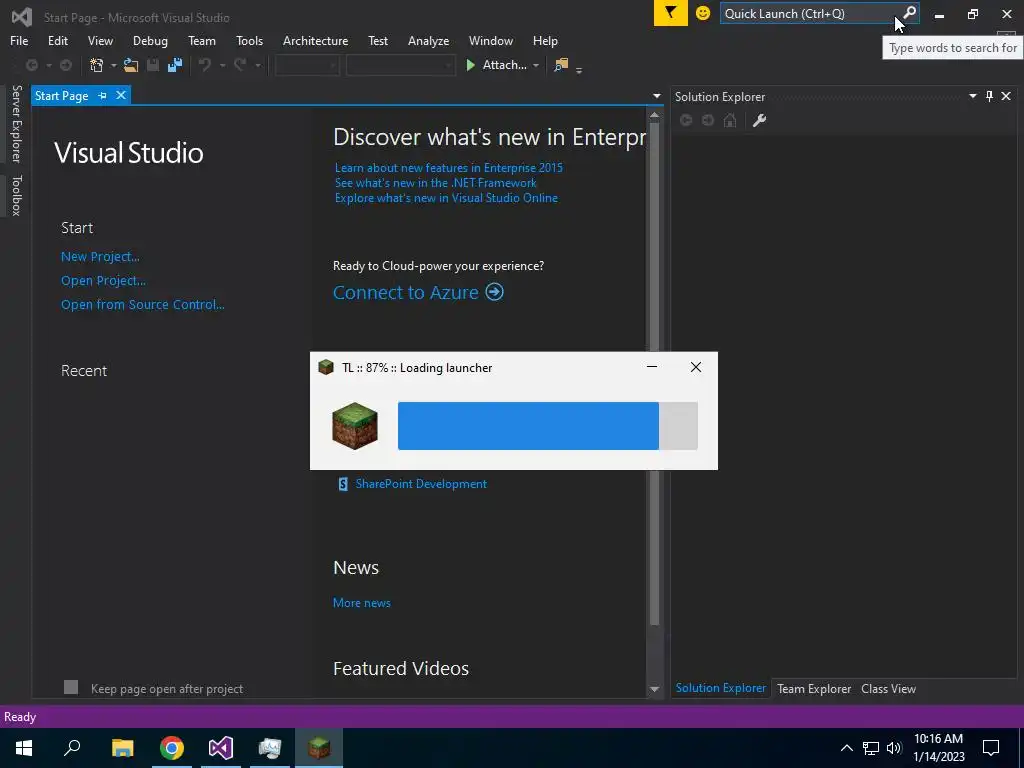Image resolution: width=1024 pixels, height=768 pixels.
Task: Click the Minecraft launcher taskbar icon
Action: 319,748
